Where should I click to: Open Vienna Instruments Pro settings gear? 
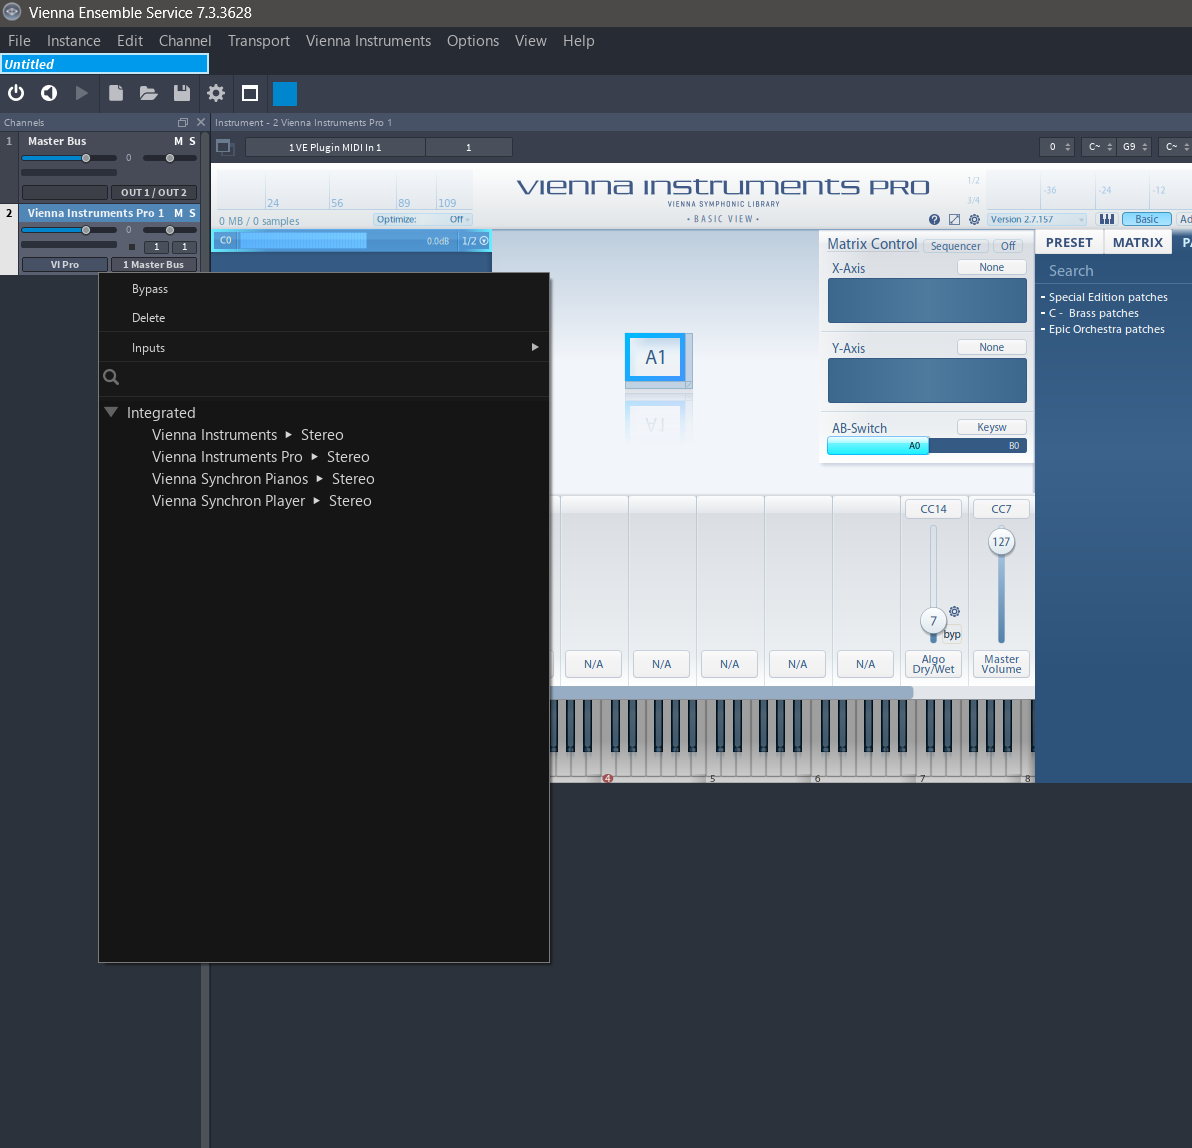[974, 219]
